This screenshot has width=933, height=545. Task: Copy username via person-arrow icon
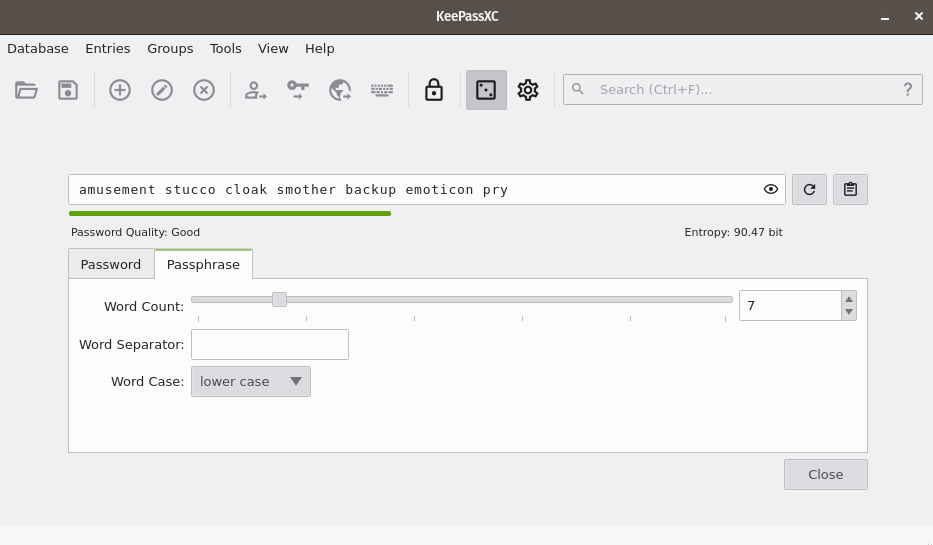click(255, 90)
